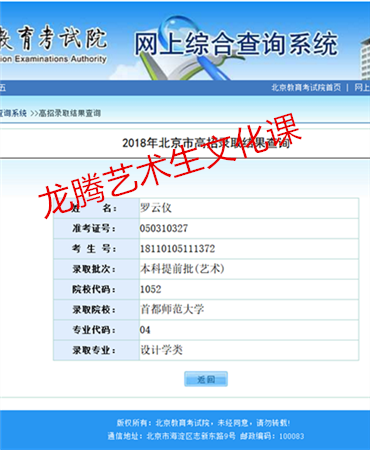Click the 准考证号 value 050310327
Image resolution: width=370 pixels, height=450 pixels.
pos(164,228)
